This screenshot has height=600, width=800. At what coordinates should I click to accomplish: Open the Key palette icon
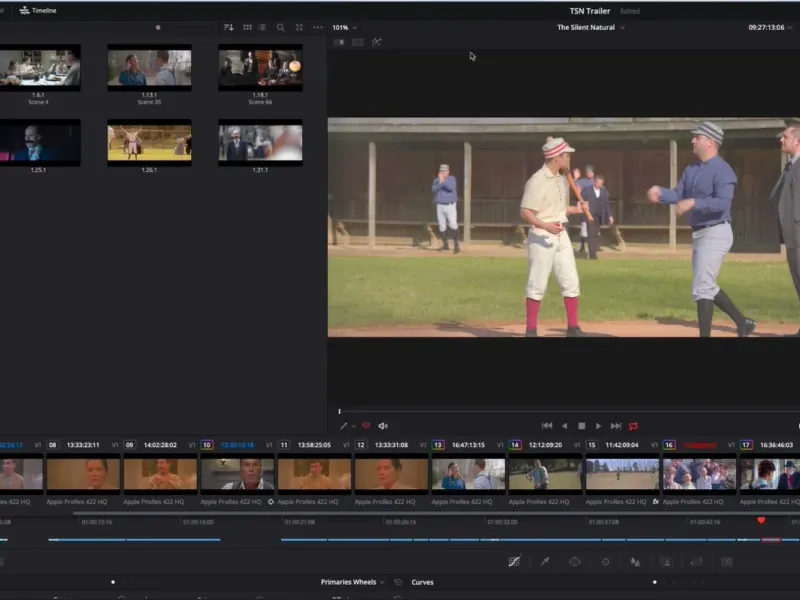click(x=666, y=562)
